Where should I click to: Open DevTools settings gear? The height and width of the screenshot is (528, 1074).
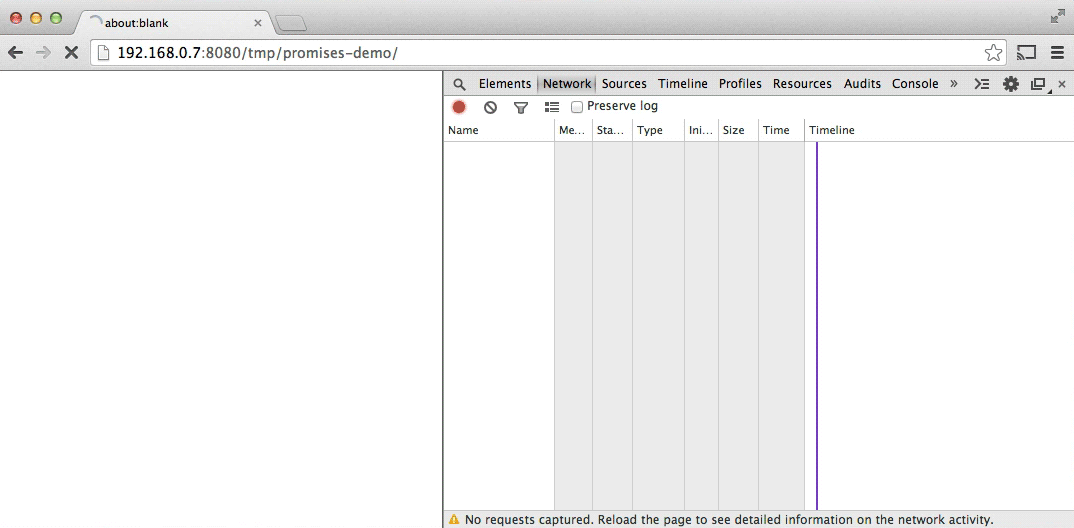pyautogui.click(x=1011, y=84)
